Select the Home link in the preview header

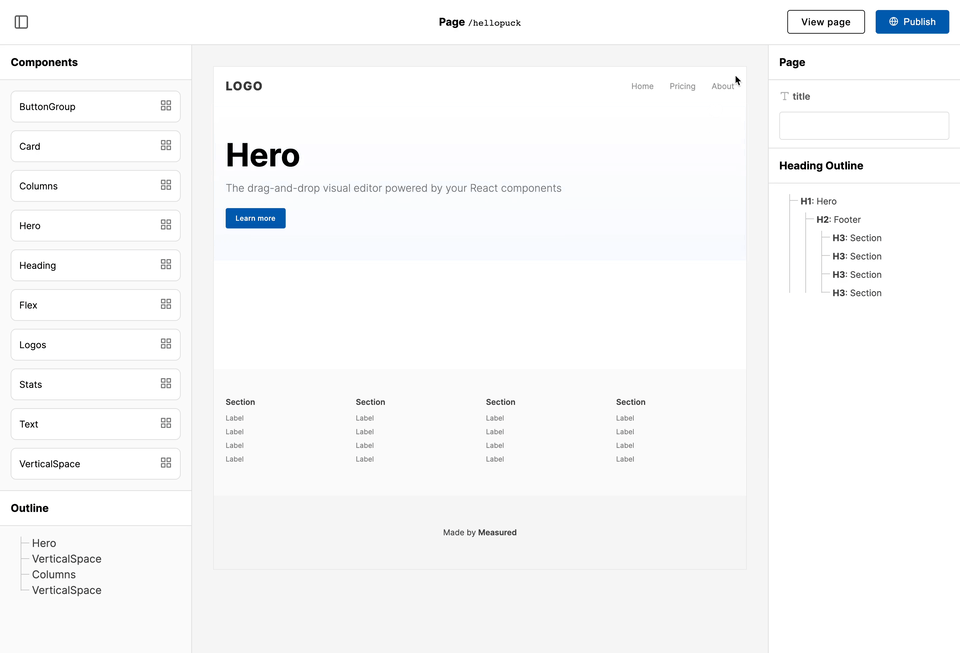coord(642,86)
